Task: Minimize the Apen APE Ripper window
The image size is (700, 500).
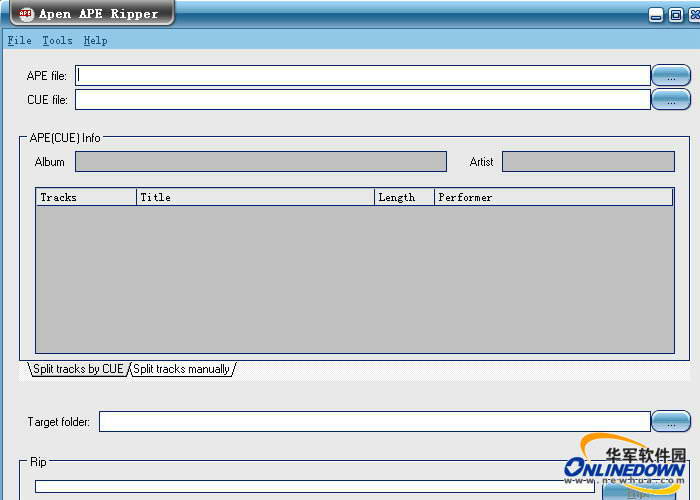Action: click(x=656, y=16)
